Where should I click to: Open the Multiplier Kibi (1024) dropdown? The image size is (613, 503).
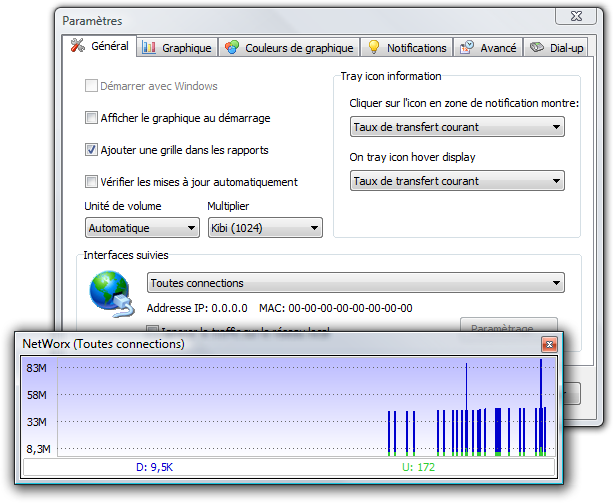pos(265,228)
